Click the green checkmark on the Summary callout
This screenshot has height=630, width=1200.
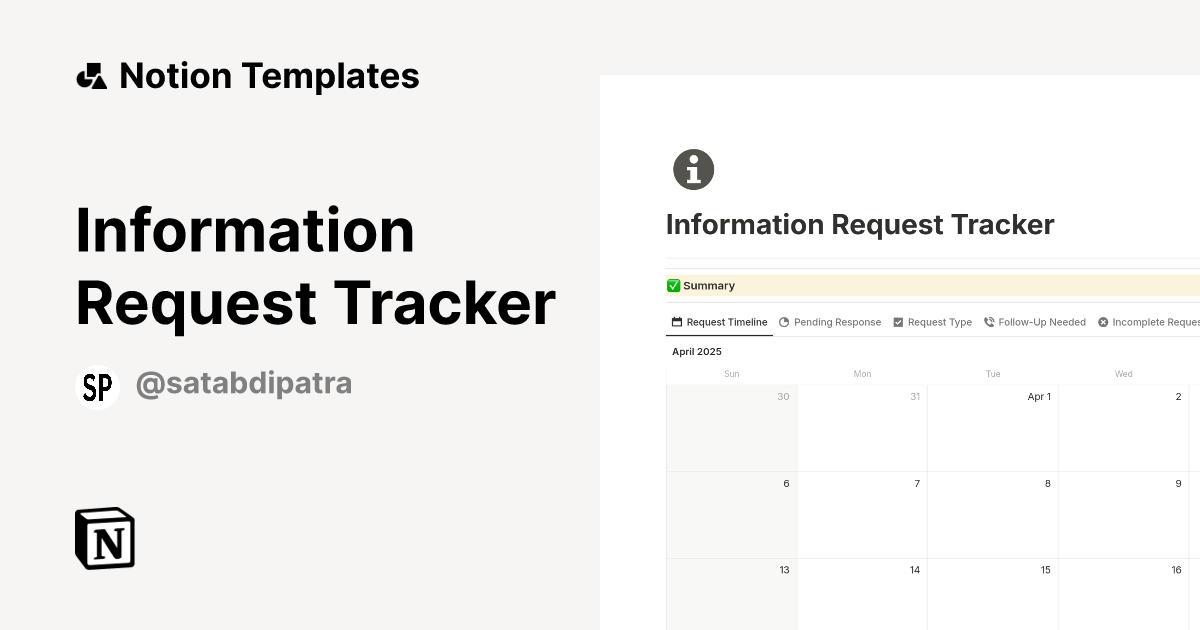(x=674, y=285)
